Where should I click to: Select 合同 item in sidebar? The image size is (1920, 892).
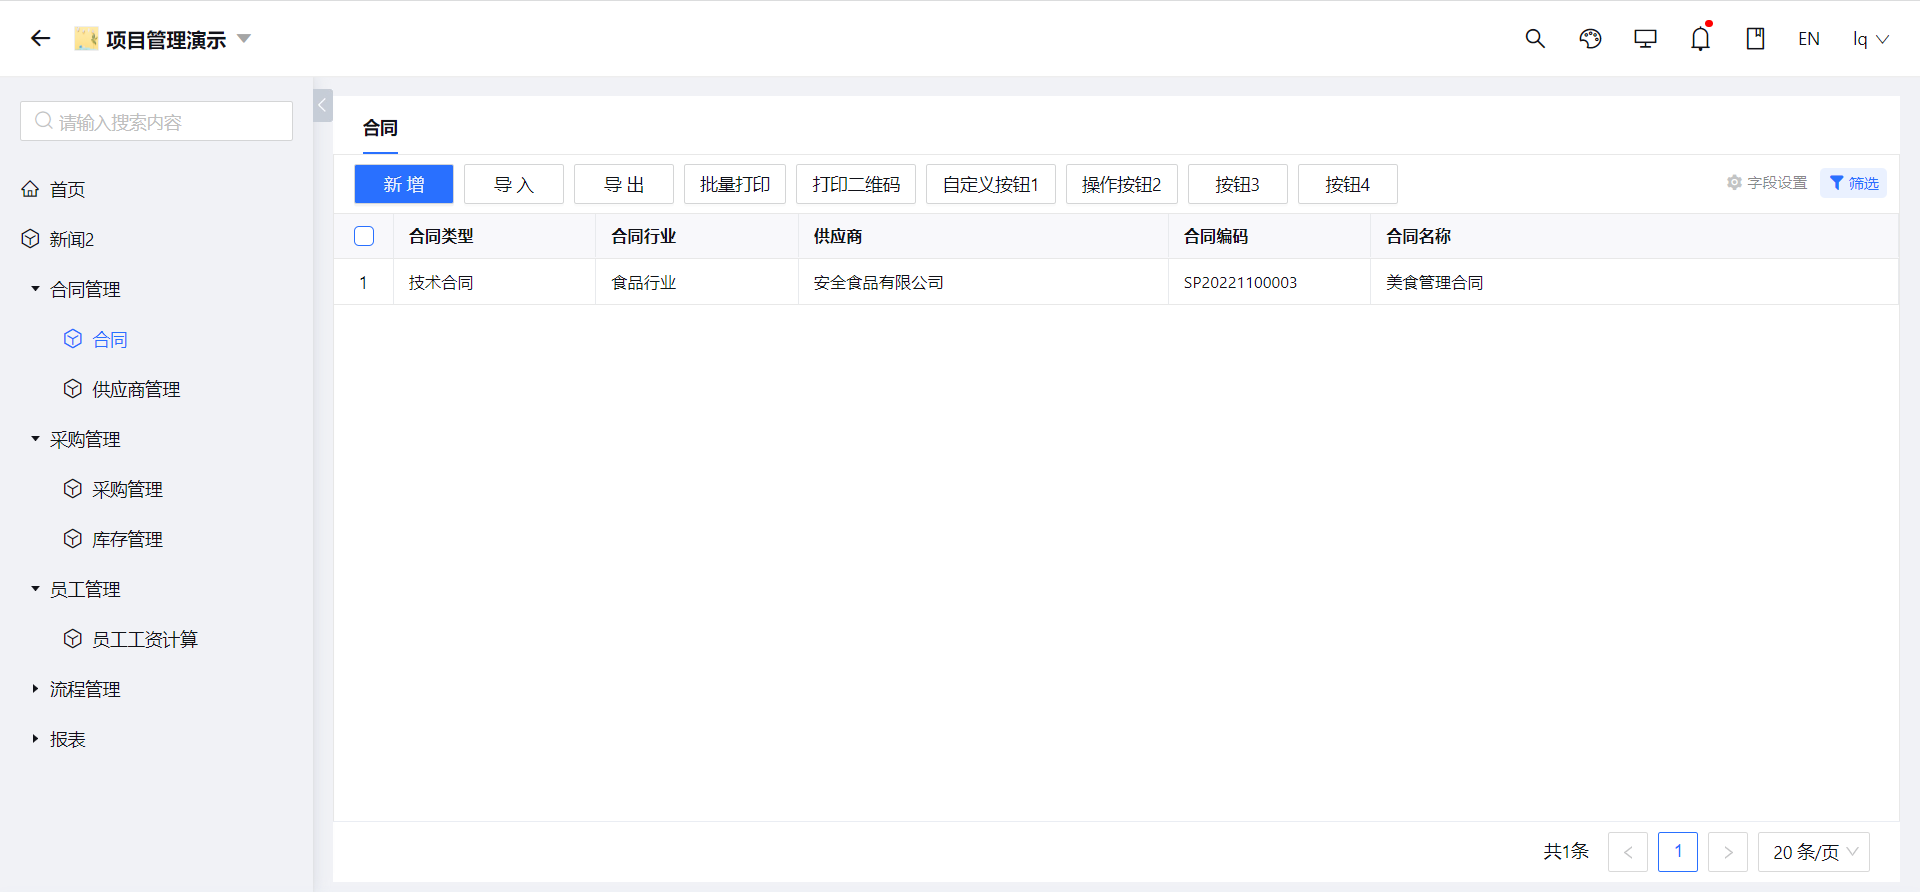click(110, 339)
